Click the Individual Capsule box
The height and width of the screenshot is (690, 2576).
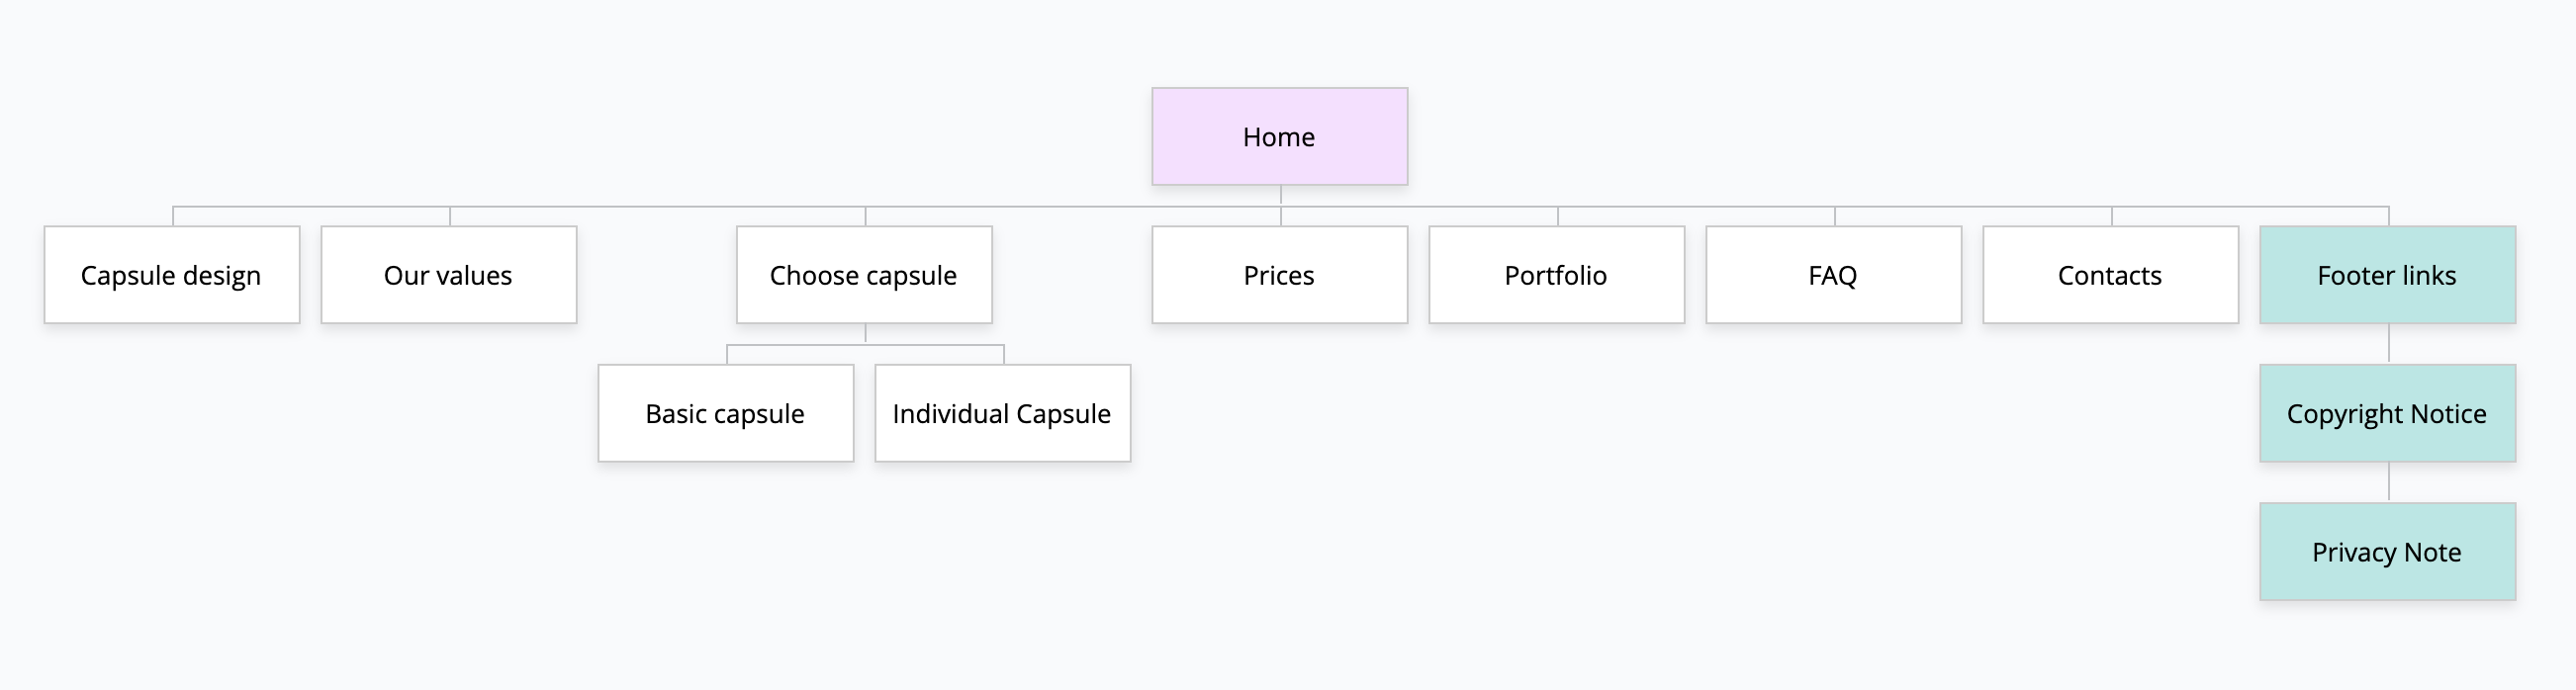coord(1003,413)
